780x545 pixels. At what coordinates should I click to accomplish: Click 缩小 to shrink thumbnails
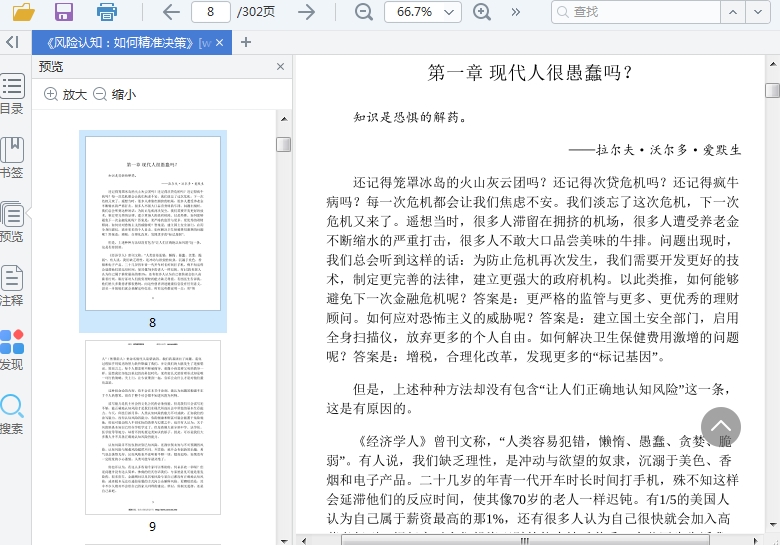pos(114,94)
